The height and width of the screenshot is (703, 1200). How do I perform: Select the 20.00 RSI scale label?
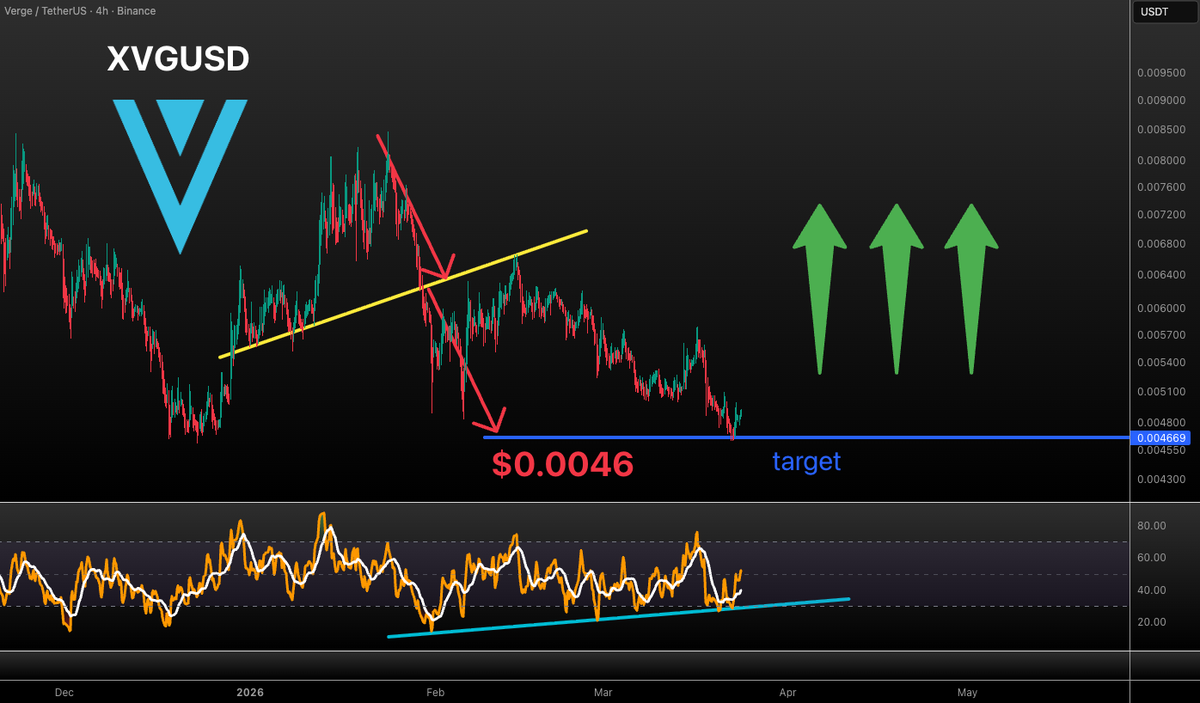1153,622
